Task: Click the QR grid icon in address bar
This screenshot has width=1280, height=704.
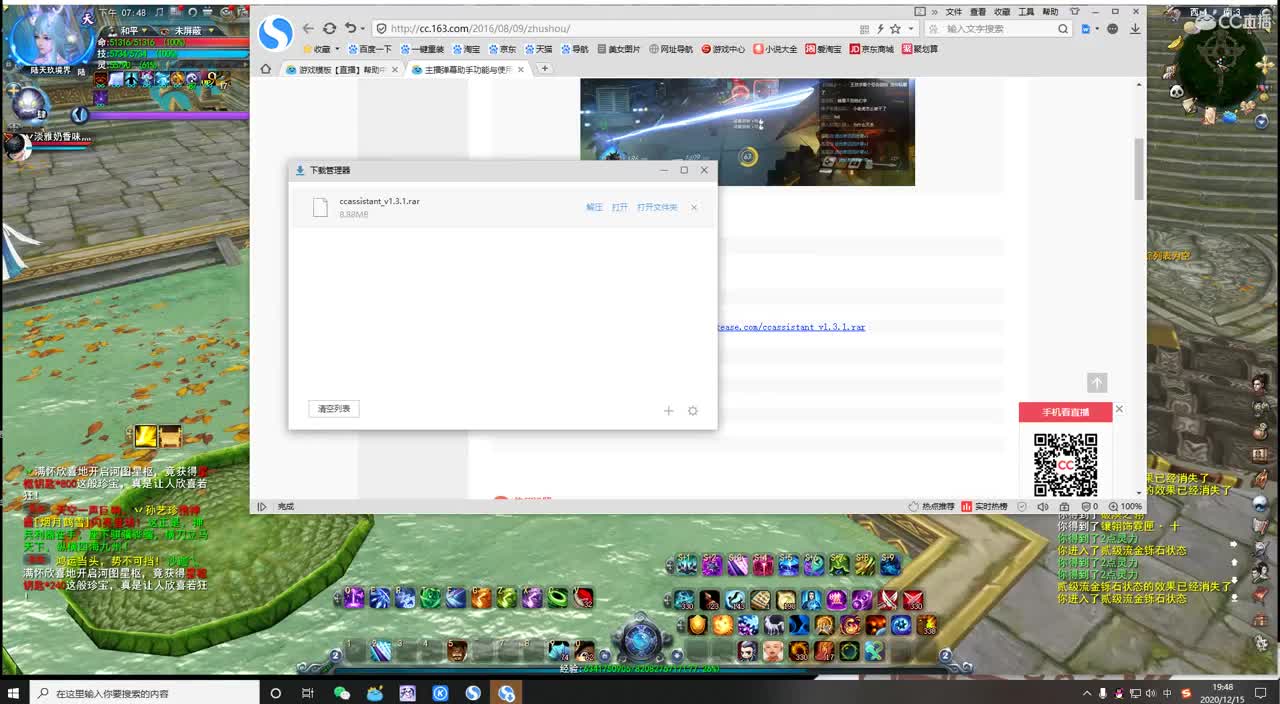Action: coord(864,29)
